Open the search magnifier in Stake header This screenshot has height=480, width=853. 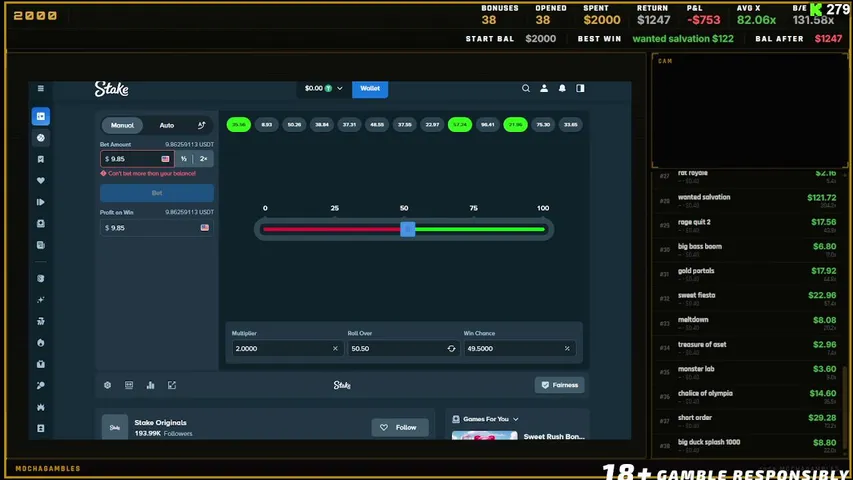[x=526, y=88]
